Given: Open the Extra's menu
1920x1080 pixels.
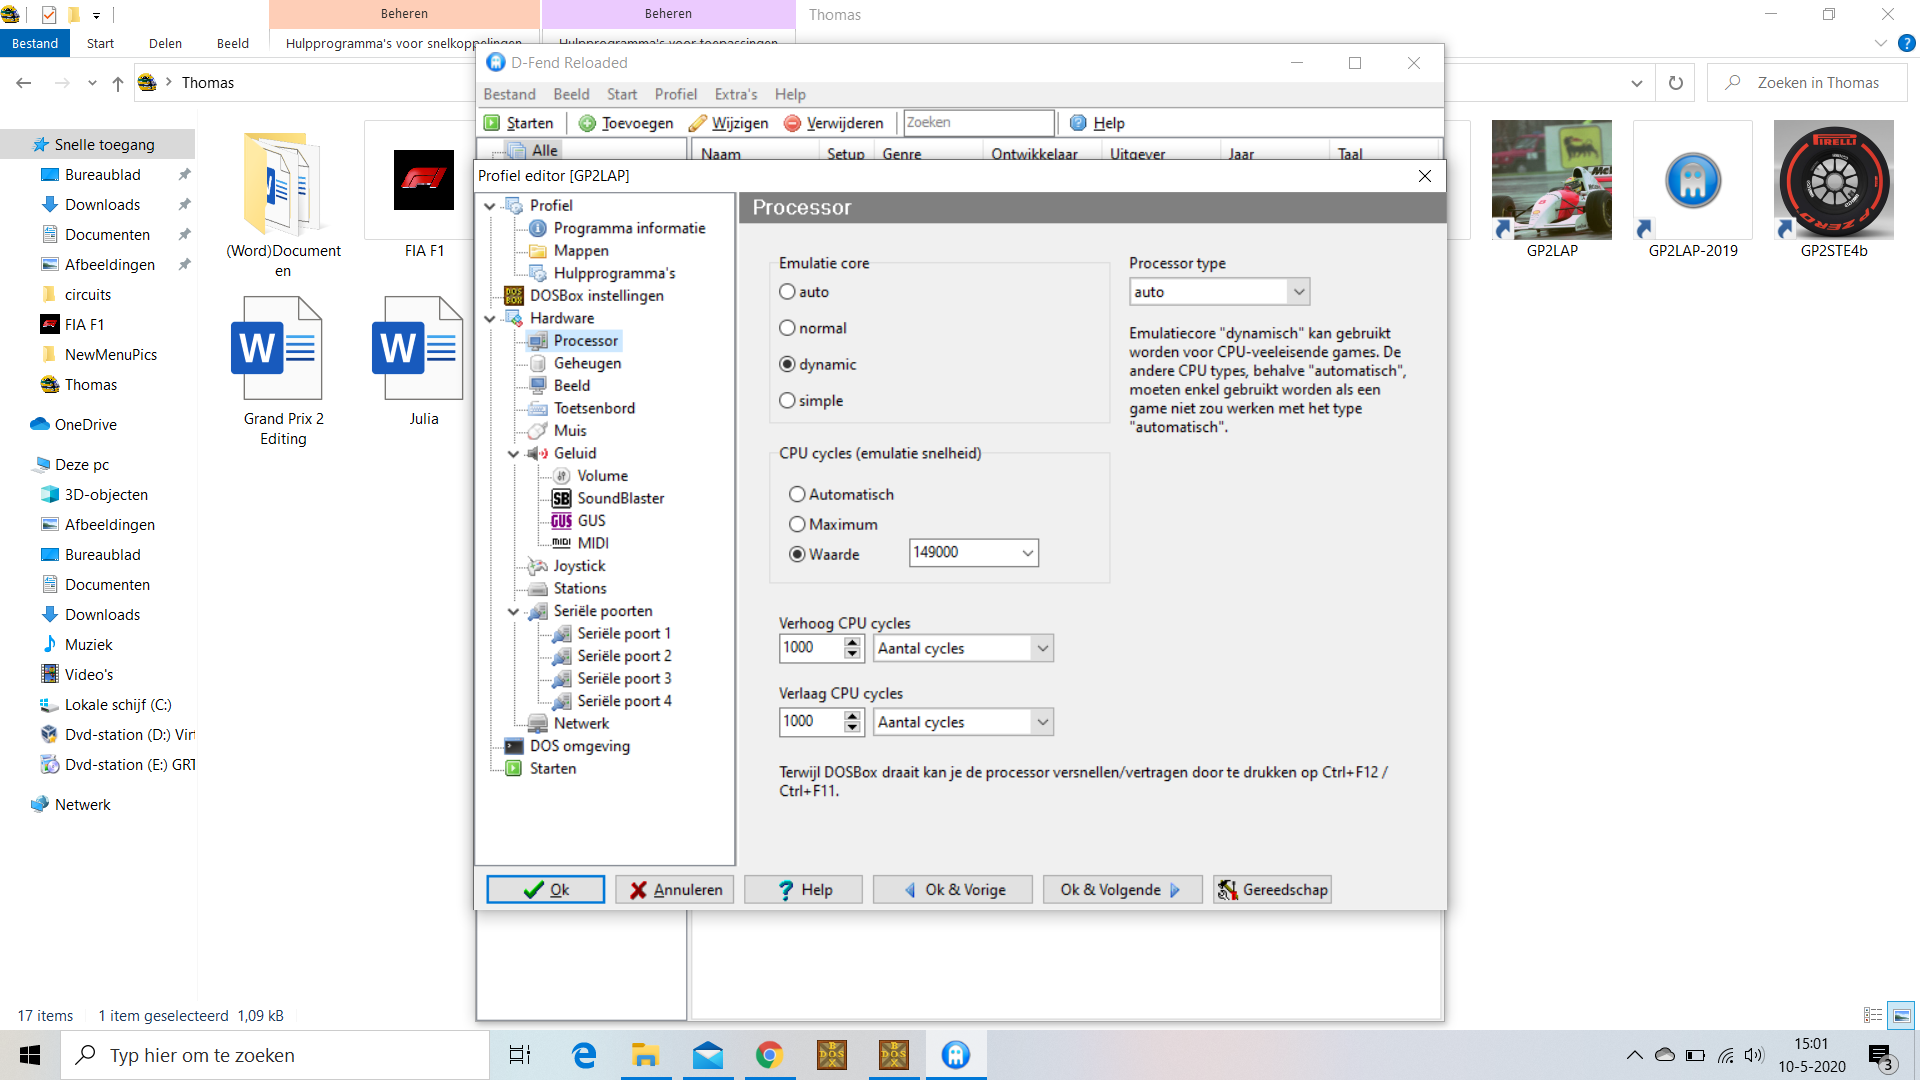Looking at the screenshot, I should coord(735,94).
